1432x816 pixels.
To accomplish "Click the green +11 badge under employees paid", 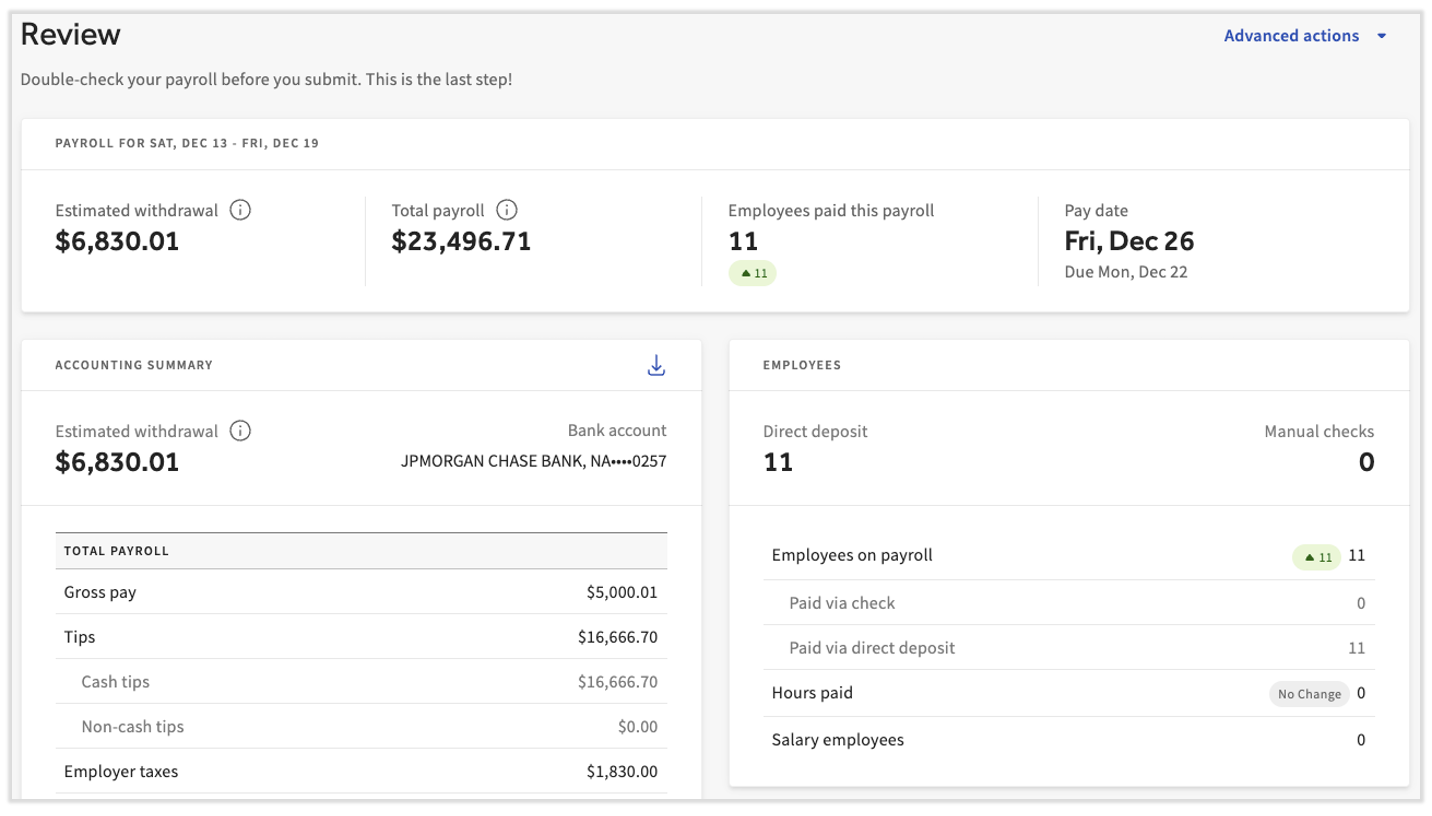I will point(752,272).
